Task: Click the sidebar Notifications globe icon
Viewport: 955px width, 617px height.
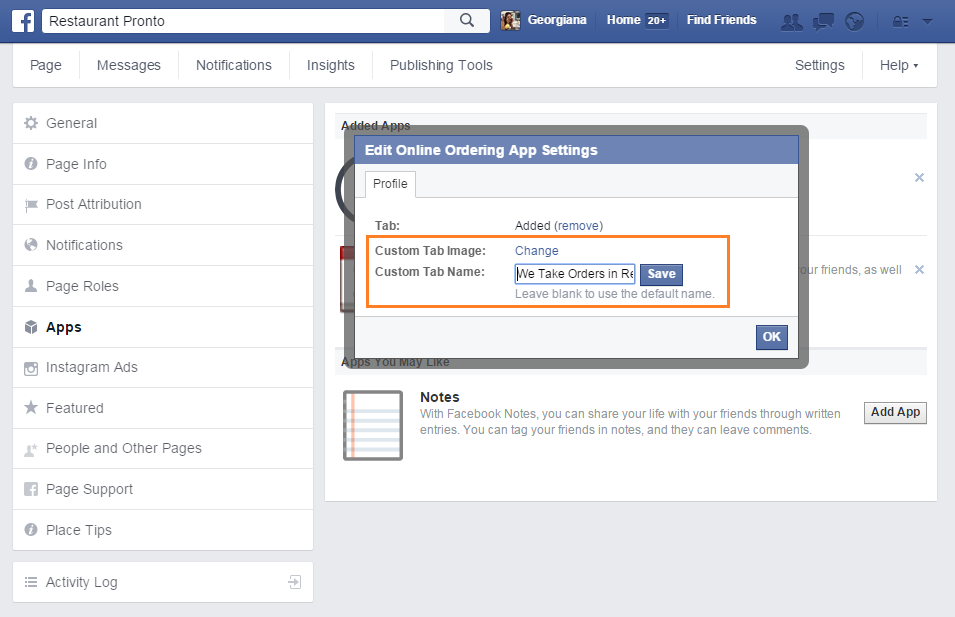Action: (x=30, y=245)
